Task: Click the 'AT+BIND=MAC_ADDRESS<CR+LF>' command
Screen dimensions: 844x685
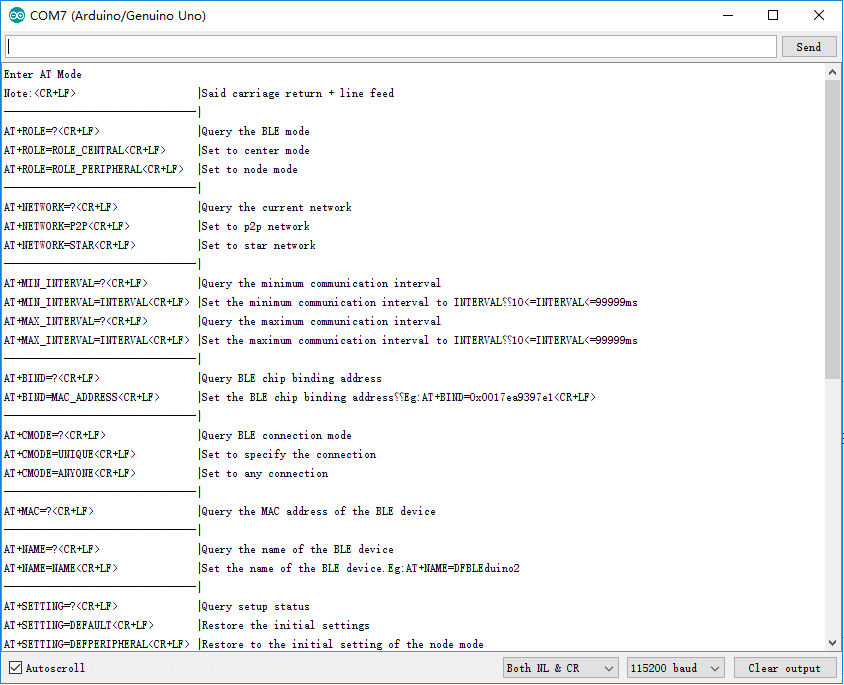Action: pos(82,398)
